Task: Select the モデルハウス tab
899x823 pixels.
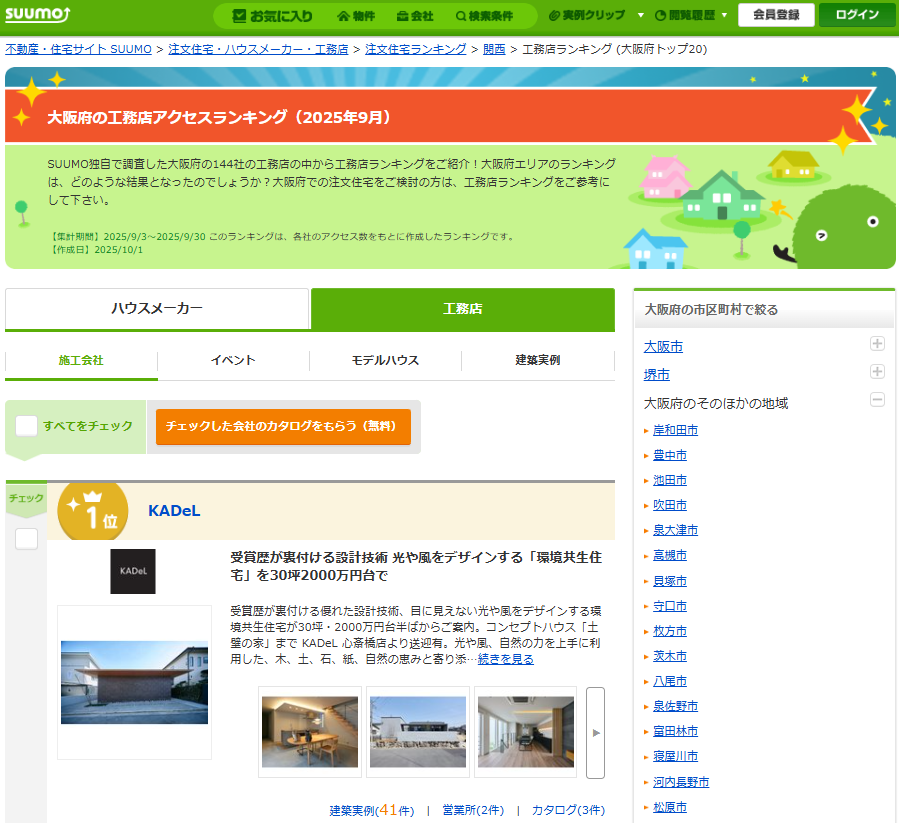Action: (x=385, y=360)
